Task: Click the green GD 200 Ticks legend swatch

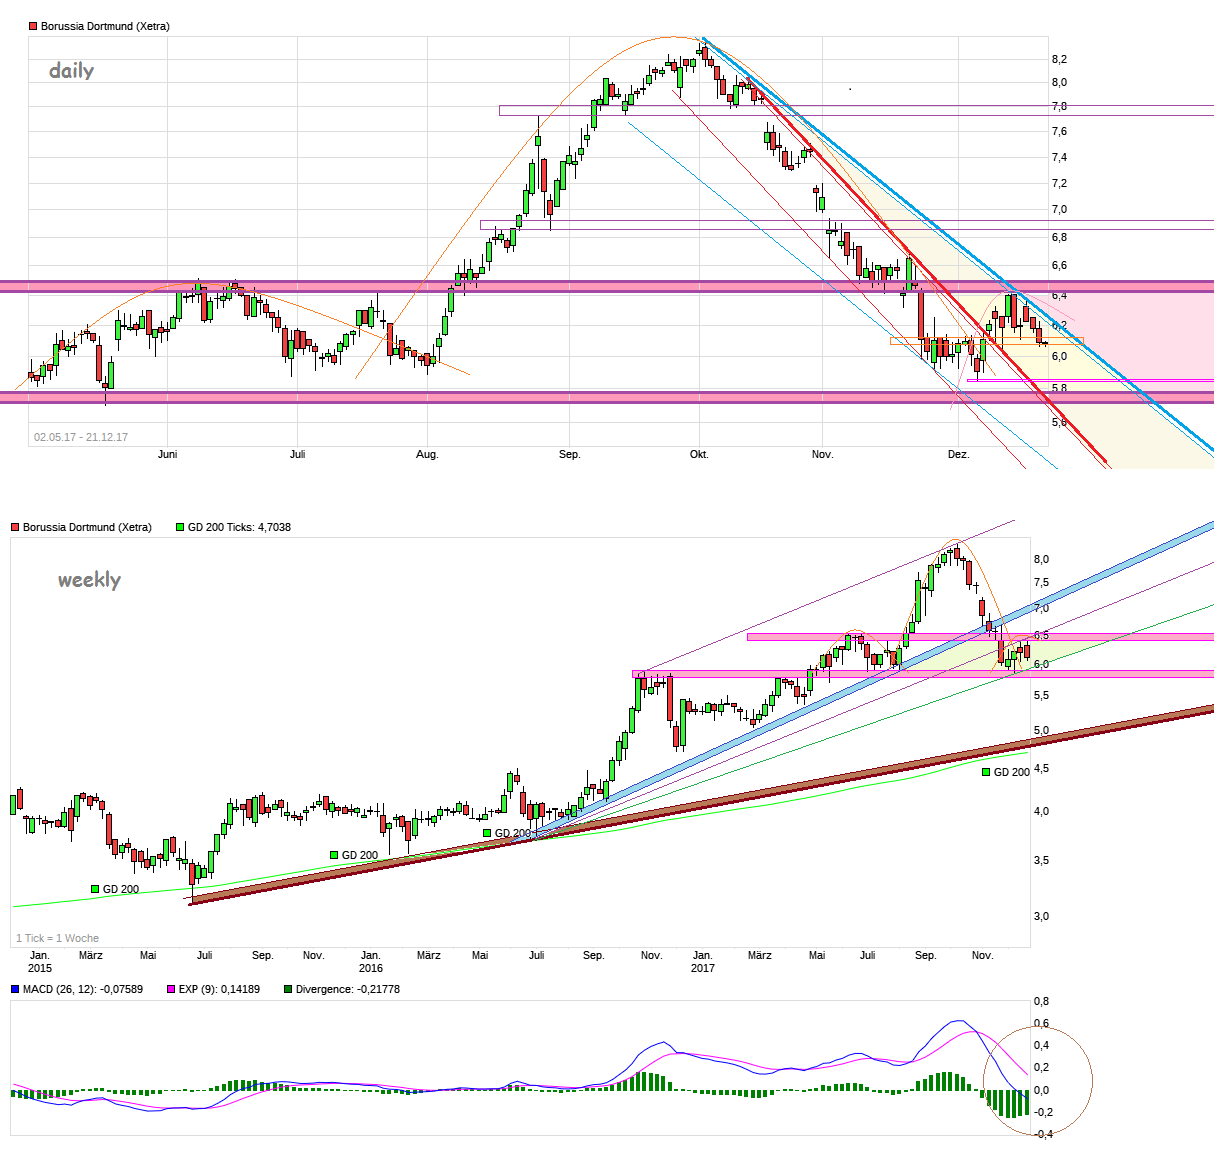Action: pyautogui.click(x=180, y=527)
